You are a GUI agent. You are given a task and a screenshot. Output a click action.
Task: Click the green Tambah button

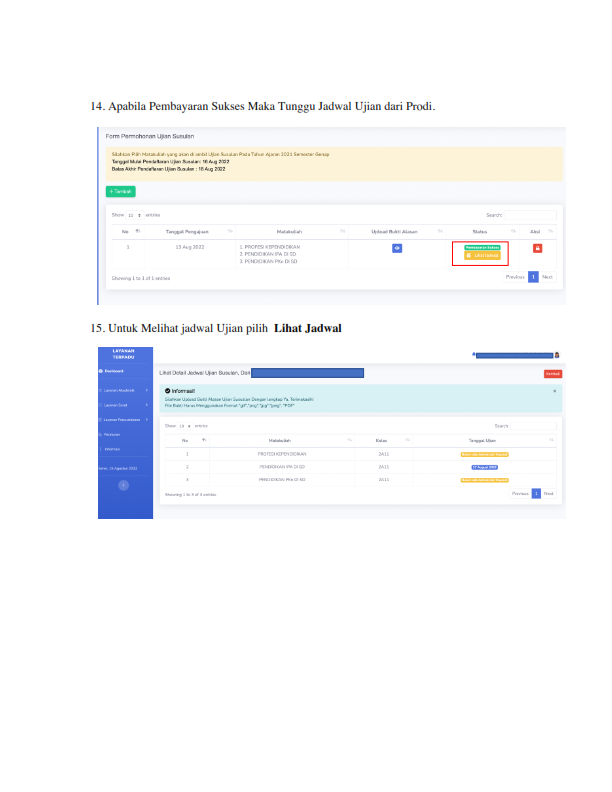[121, 191]
